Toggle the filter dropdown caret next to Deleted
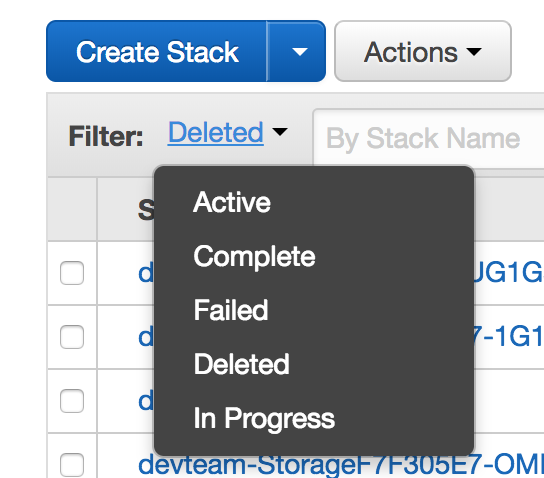The width and height of the screenshot is (544, 478). tap(280, 132)
